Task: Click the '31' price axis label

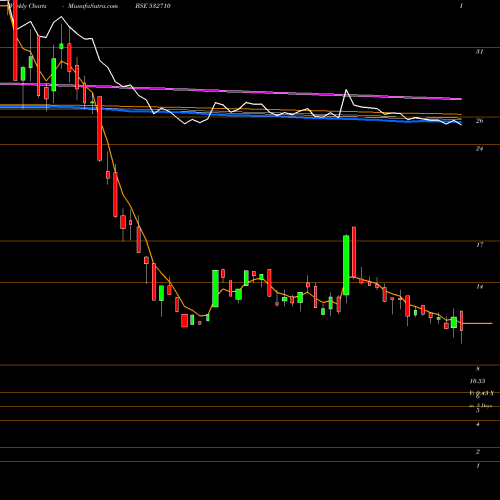Action: [479, 52]
